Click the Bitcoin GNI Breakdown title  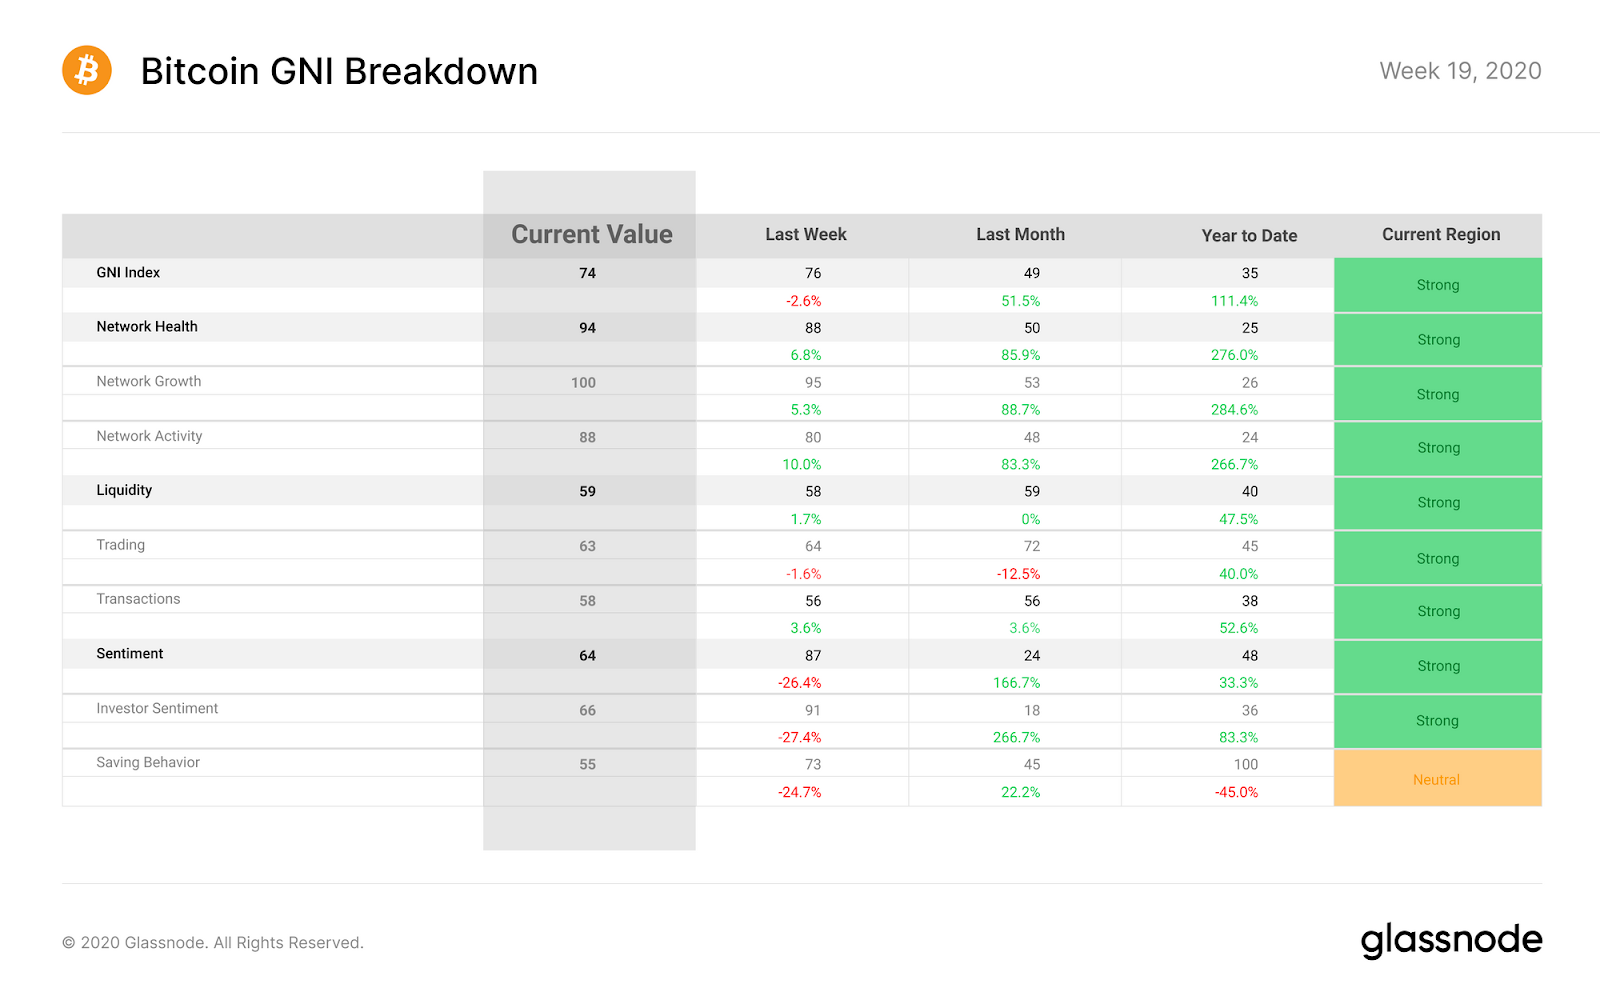339,71
